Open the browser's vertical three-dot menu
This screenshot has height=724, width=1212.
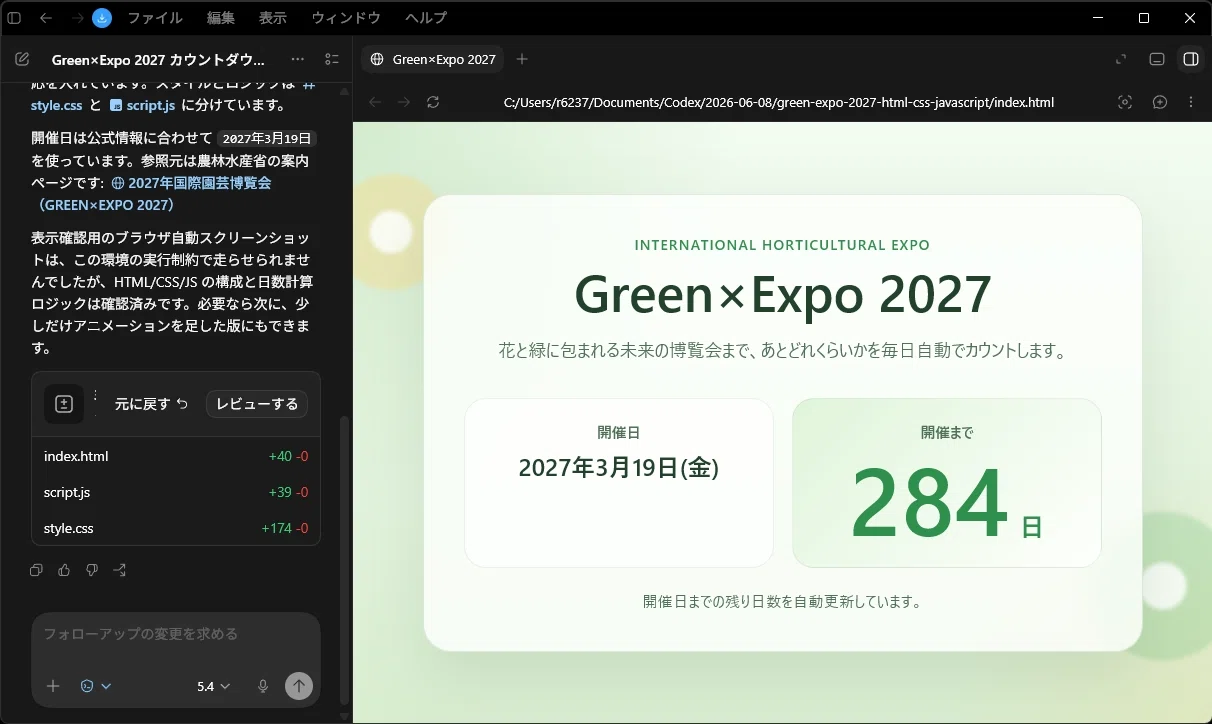pos(1191,102)
